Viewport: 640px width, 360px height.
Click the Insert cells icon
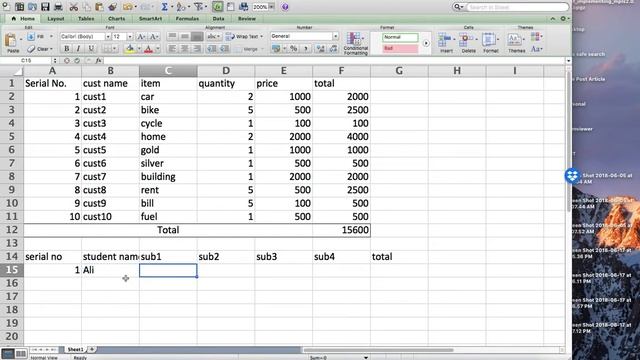click(445, 40)
